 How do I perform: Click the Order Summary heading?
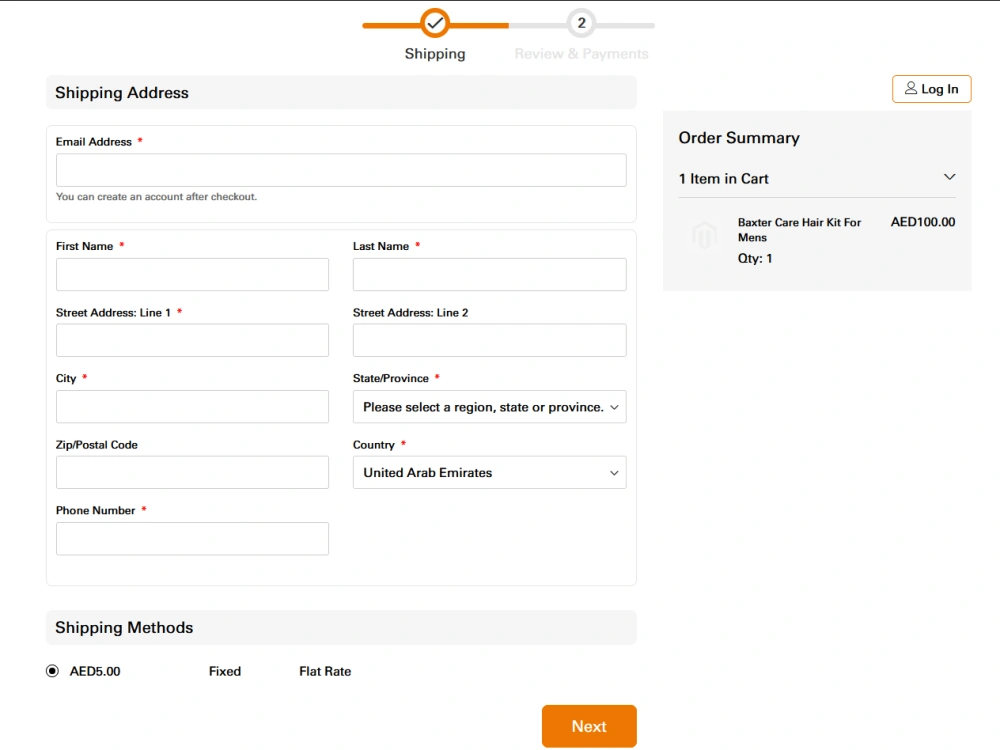tap(739, 138)
